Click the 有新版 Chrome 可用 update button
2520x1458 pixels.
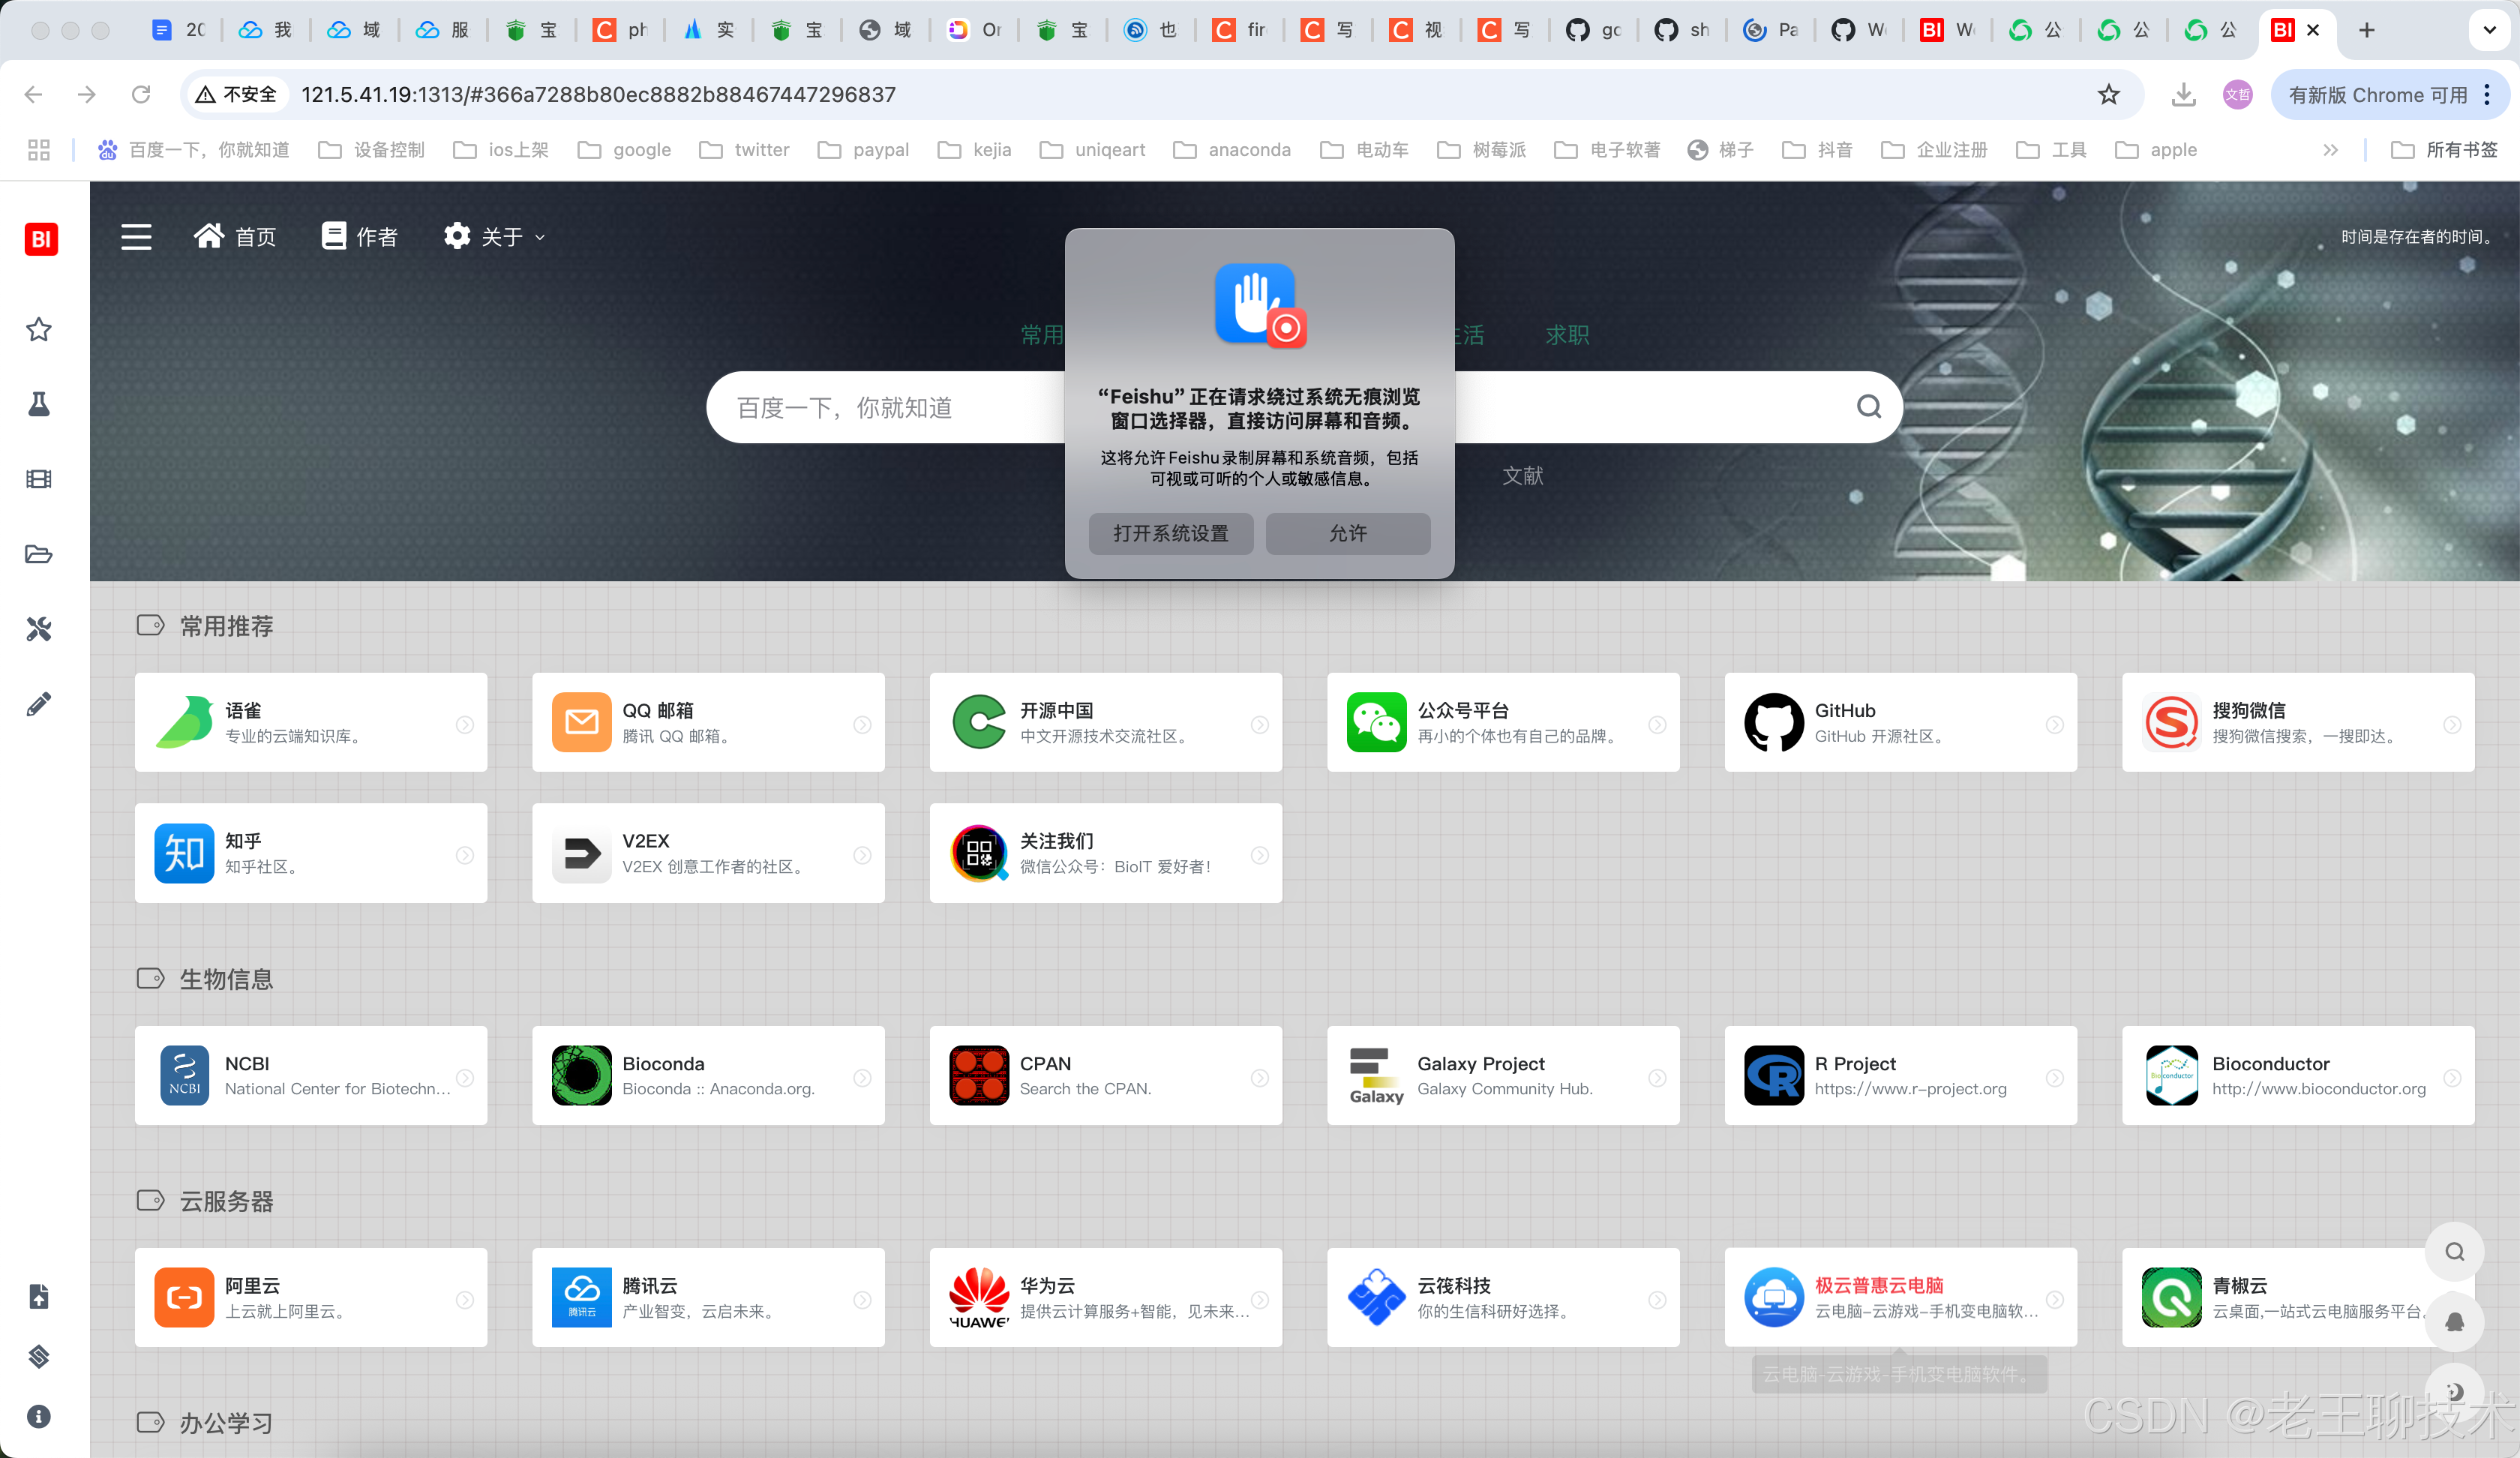pyautogui.click(x=2390, y=94)
